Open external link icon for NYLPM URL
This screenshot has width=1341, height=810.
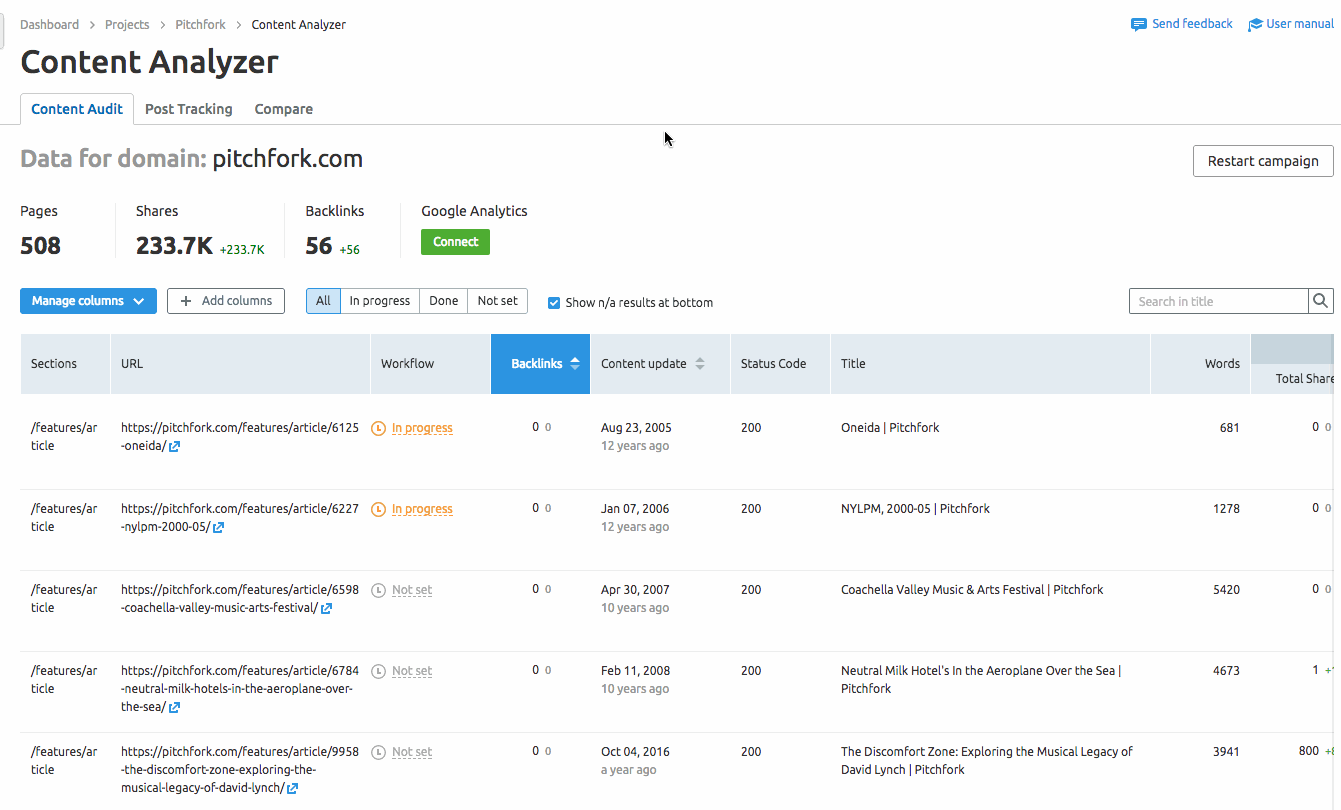[x=218, y=528]
